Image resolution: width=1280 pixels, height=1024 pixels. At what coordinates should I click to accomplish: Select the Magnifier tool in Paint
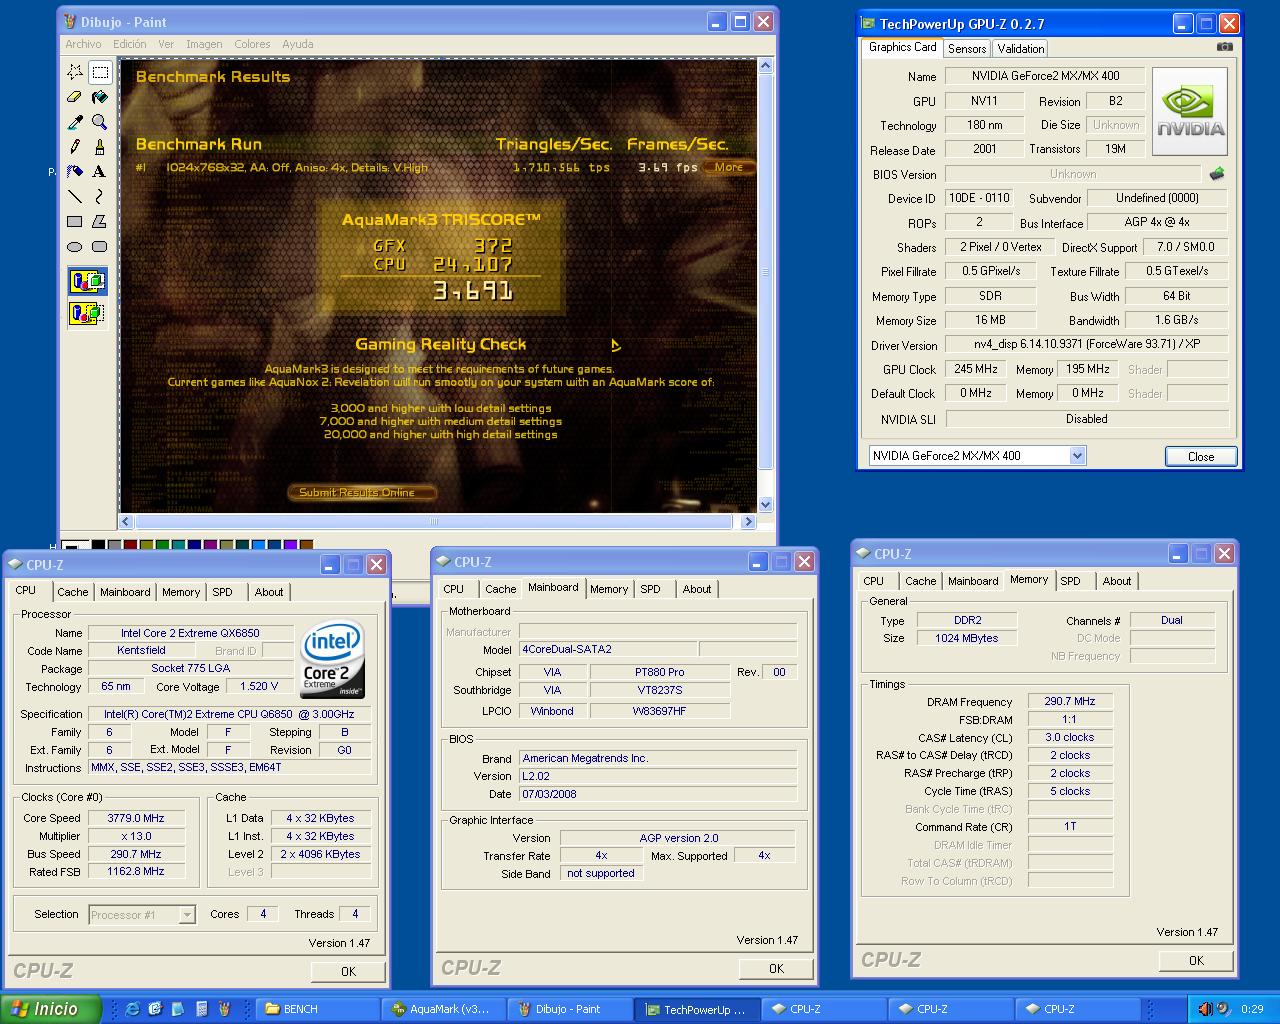tap(100, 122)
